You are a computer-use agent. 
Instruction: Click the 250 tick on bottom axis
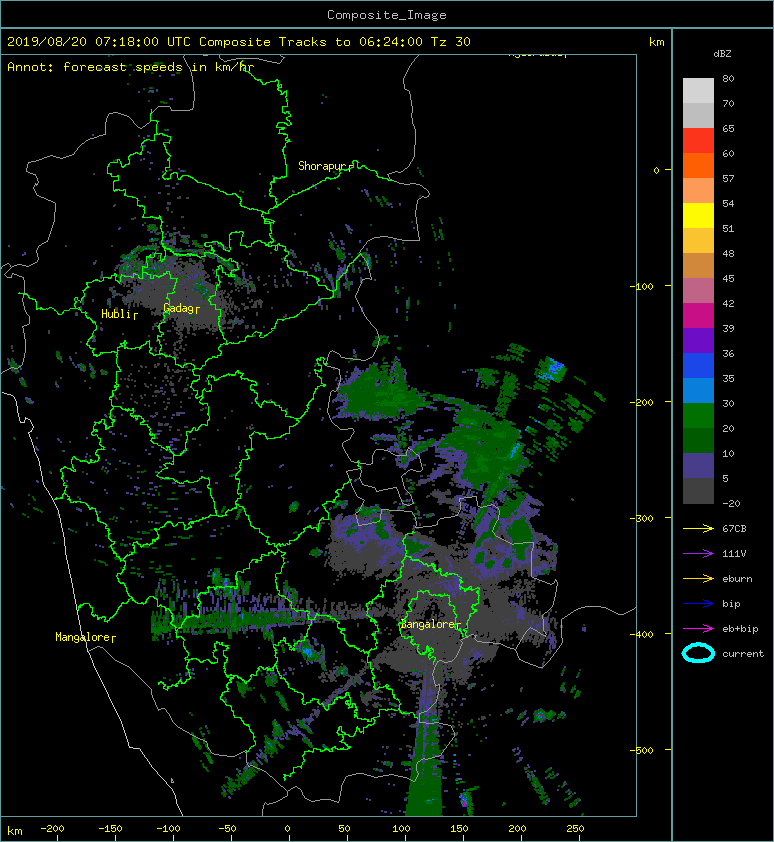tap(575, 829)
